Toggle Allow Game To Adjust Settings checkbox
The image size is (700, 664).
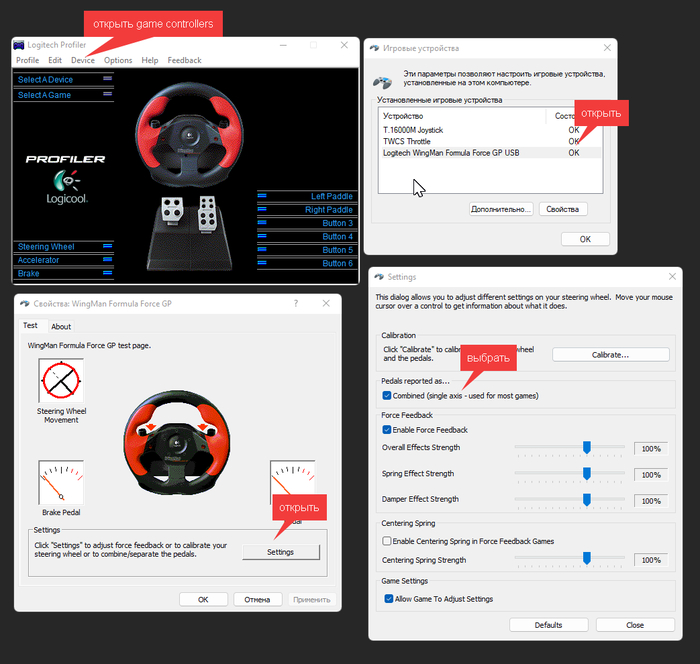coord(388,599)
